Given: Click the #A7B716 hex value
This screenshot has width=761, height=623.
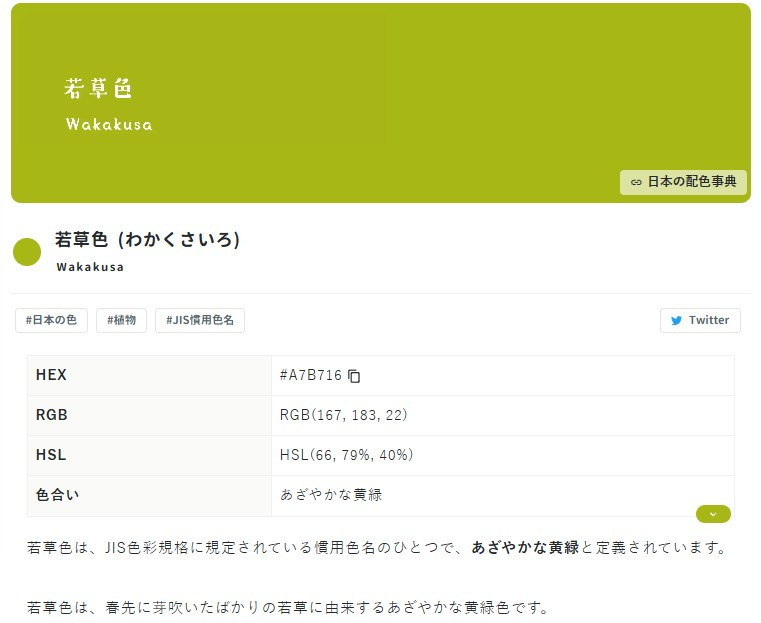Looking at the screenshot, I should click(x=311, y=375).
